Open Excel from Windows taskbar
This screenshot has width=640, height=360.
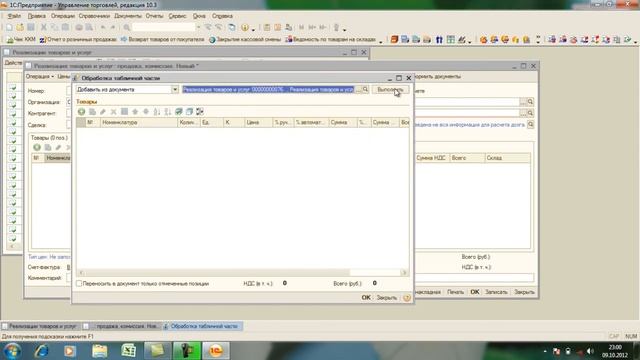point(128,351)
